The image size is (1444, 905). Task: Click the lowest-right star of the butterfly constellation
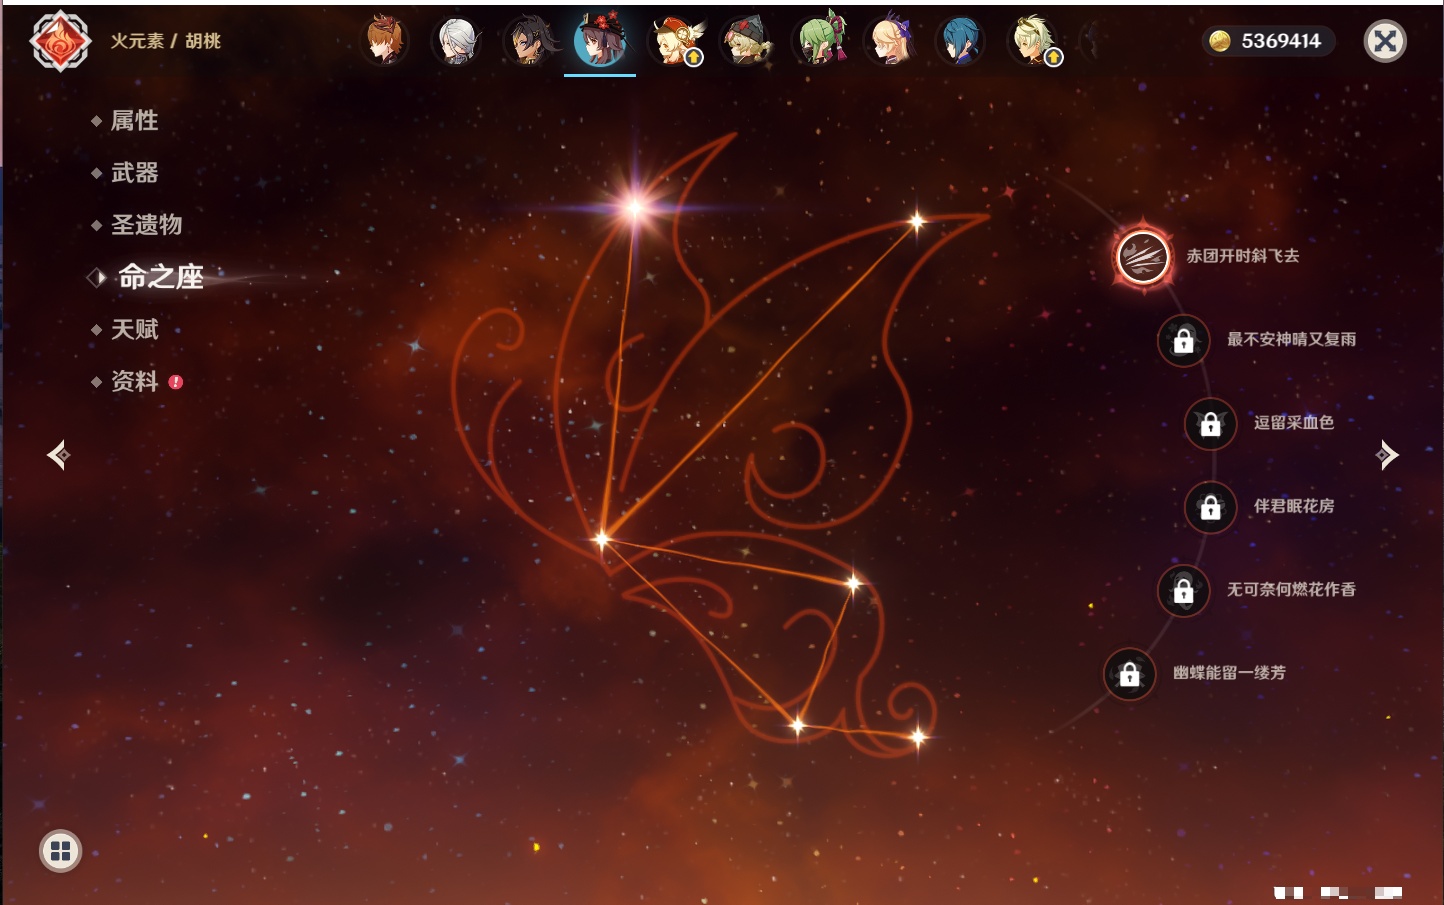click(x=918, y=737)
